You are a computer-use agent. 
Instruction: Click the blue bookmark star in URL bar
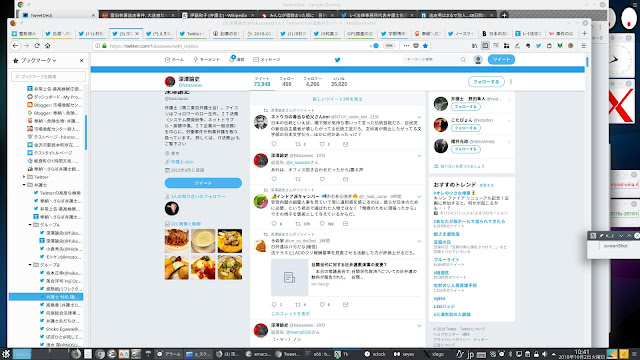coord(425,46)
